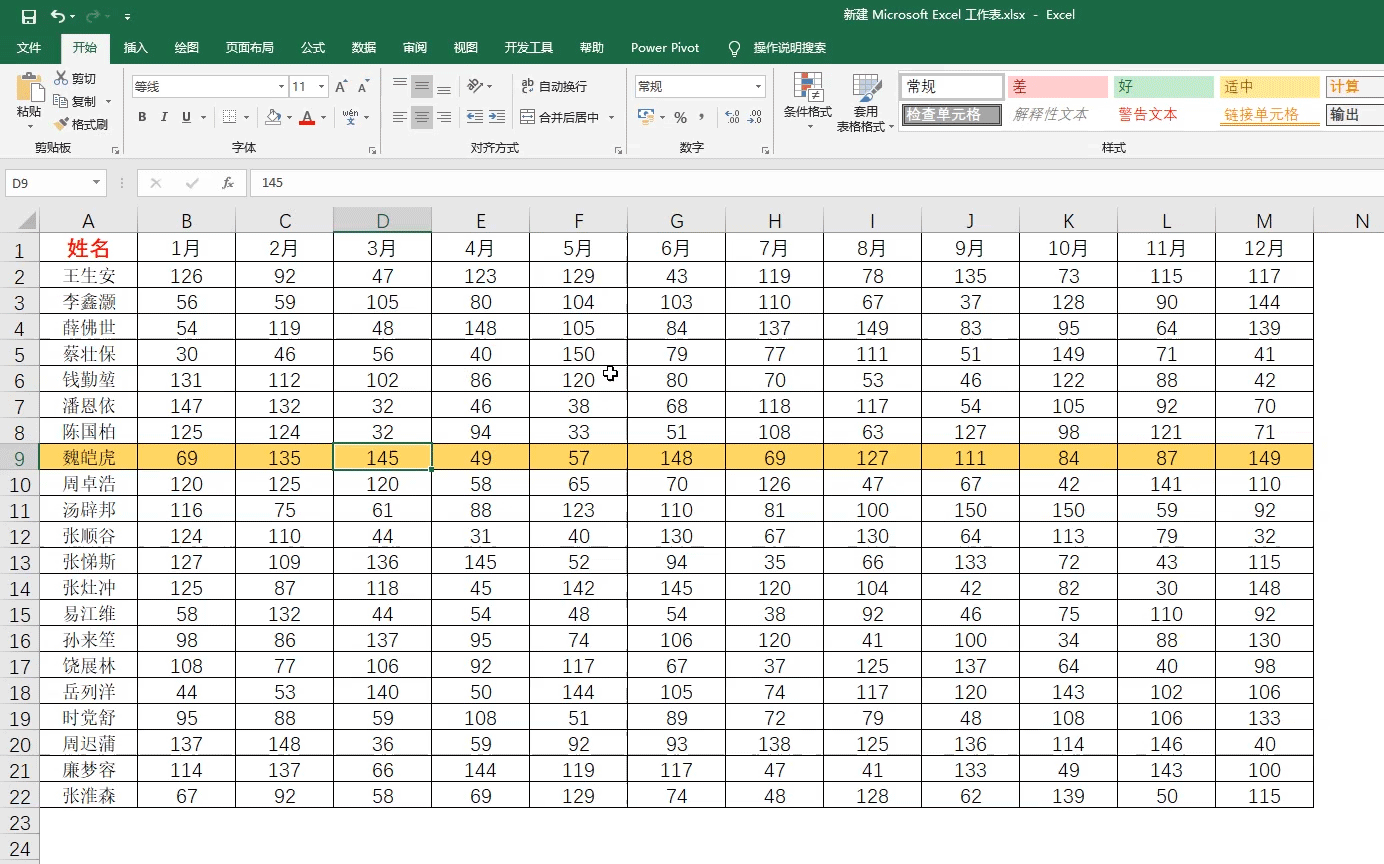The image size is (1384, 864).
Task: Click the Comma Style icon
Action: click(x=703, y=117)
